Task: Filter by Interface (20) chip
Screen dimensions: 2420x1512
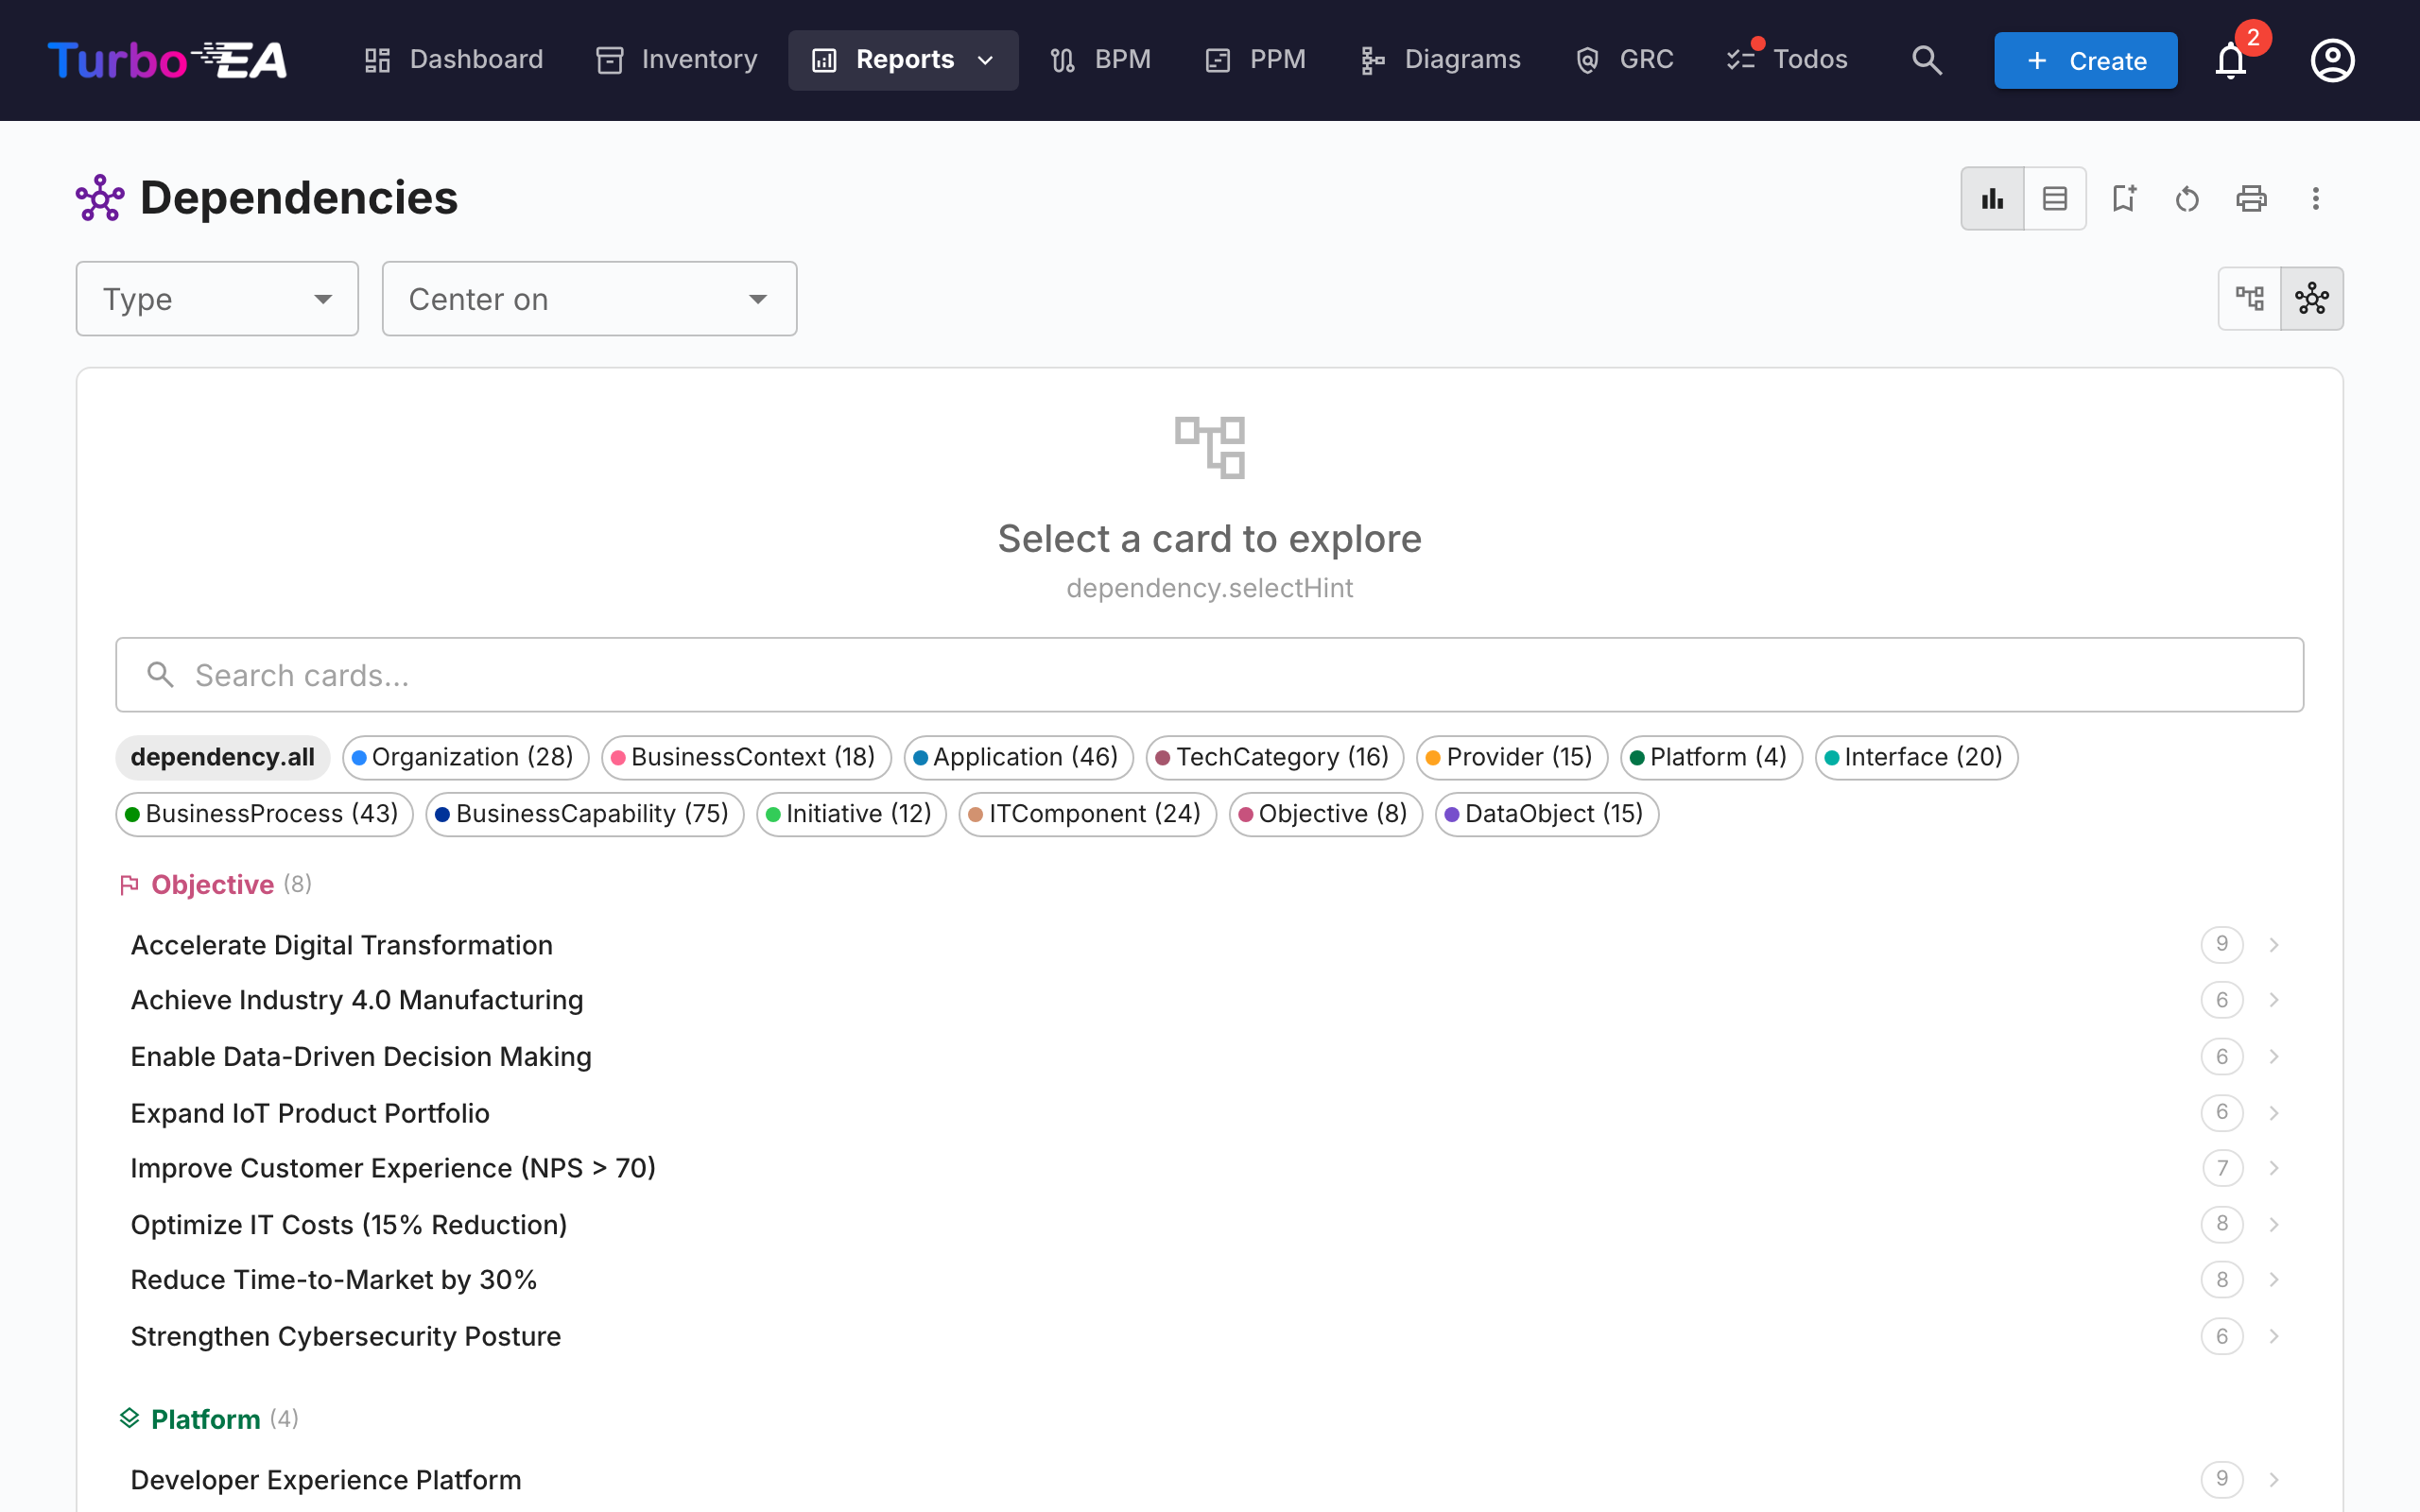Action: (x=1916, y=757)
